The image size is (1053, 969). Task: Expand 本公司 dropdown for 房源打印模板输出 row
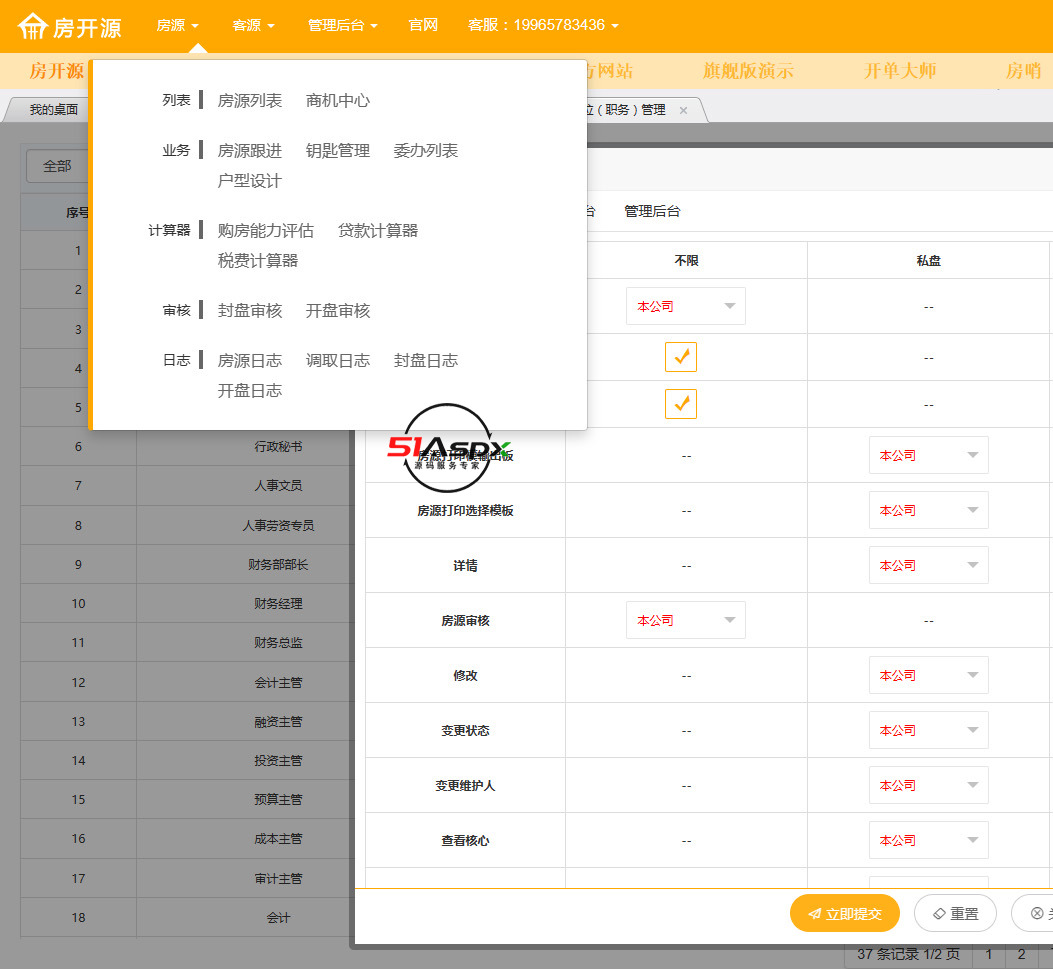click(929, 456)
